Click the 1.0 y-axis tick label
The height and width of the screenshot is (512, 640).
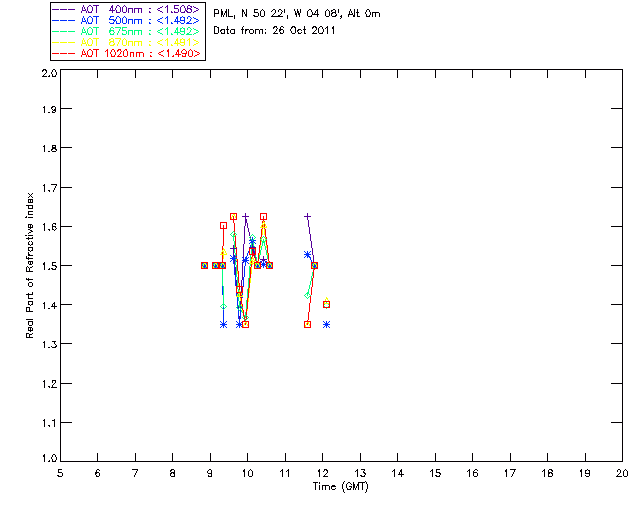(49, 459)
